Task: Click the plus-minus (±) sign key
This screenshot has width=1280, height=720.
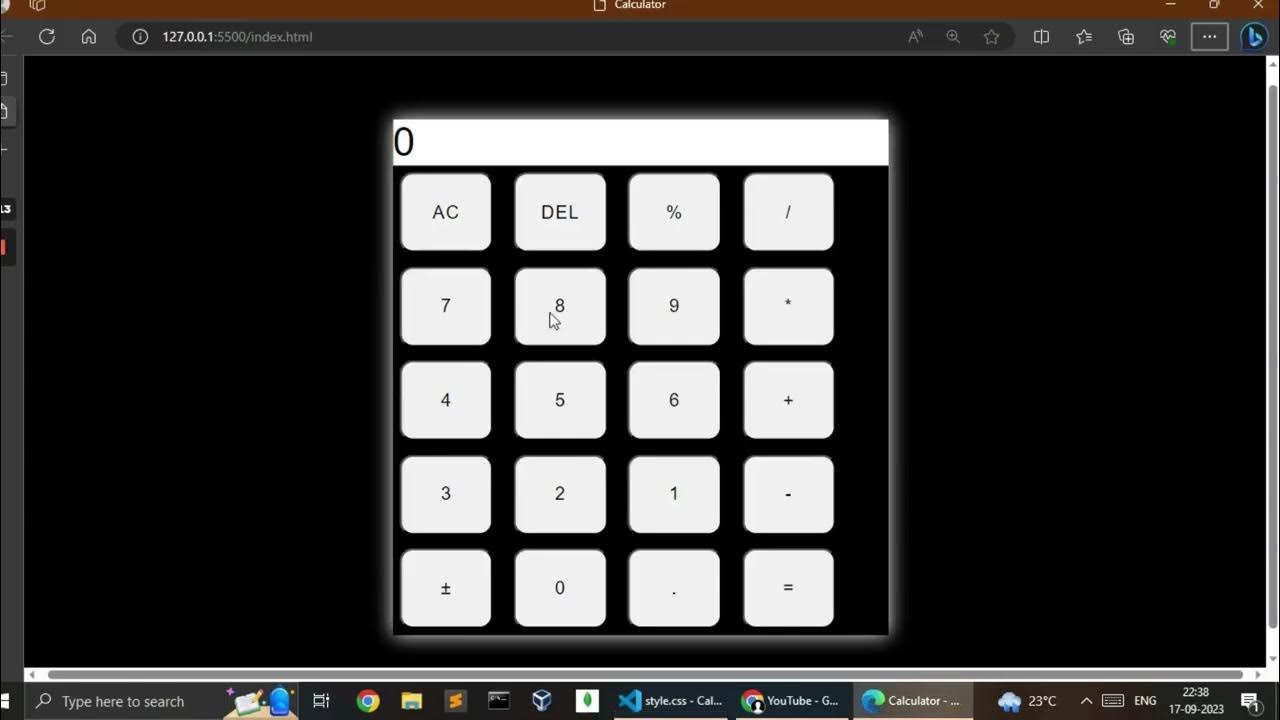Action: (x=446, y=588)
